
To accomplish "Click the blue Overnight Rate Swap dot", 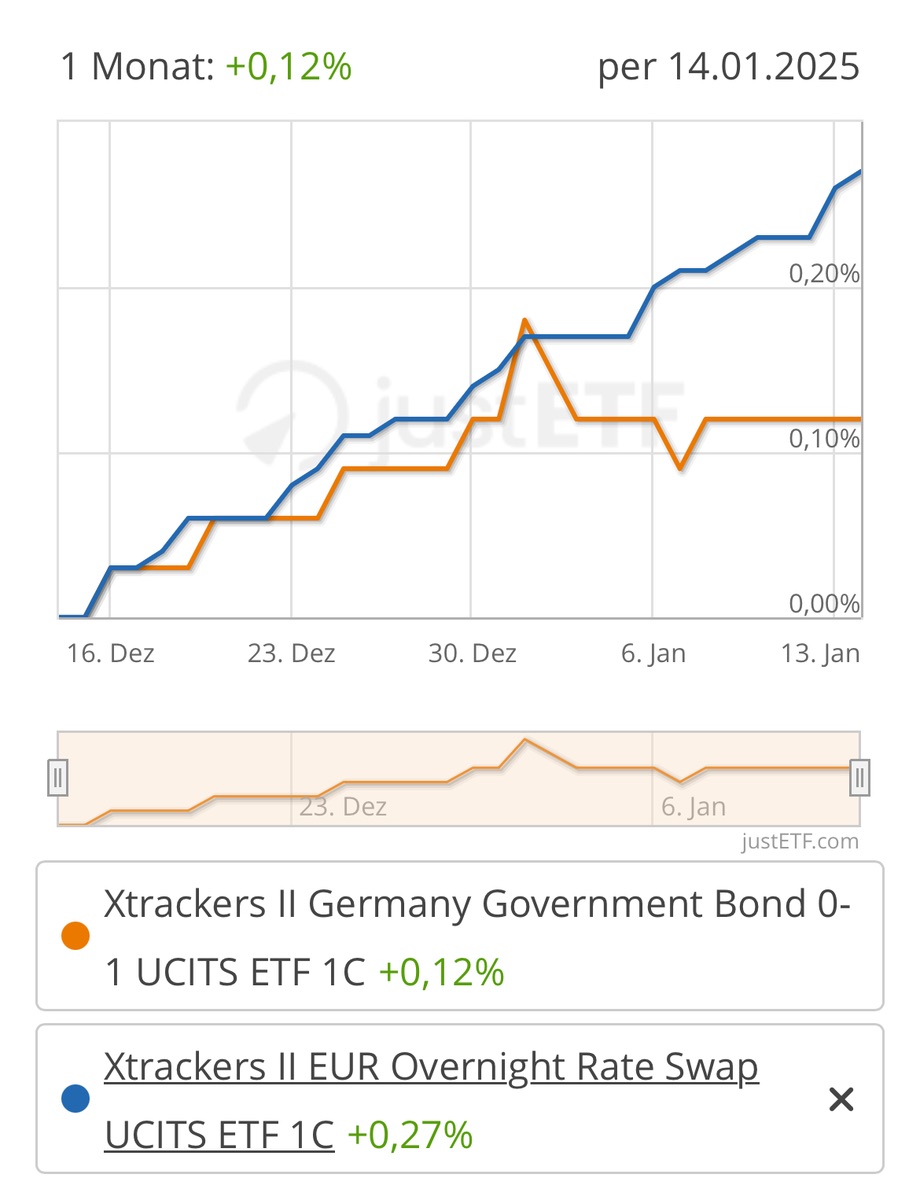I will coord(76,1100).
